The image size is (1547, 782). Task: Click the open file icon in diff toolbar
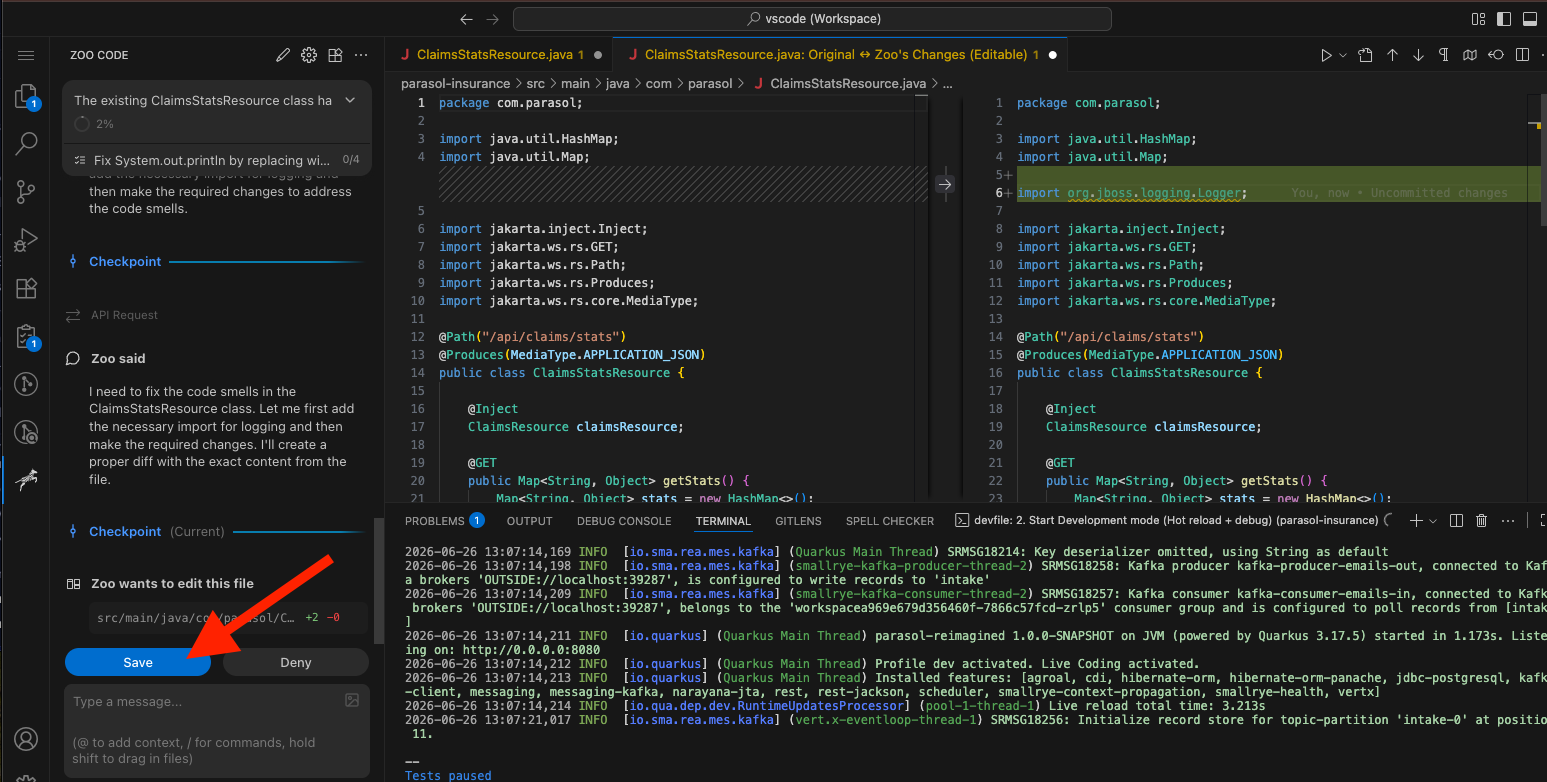pyautogui.click(x=1366, y=55)
